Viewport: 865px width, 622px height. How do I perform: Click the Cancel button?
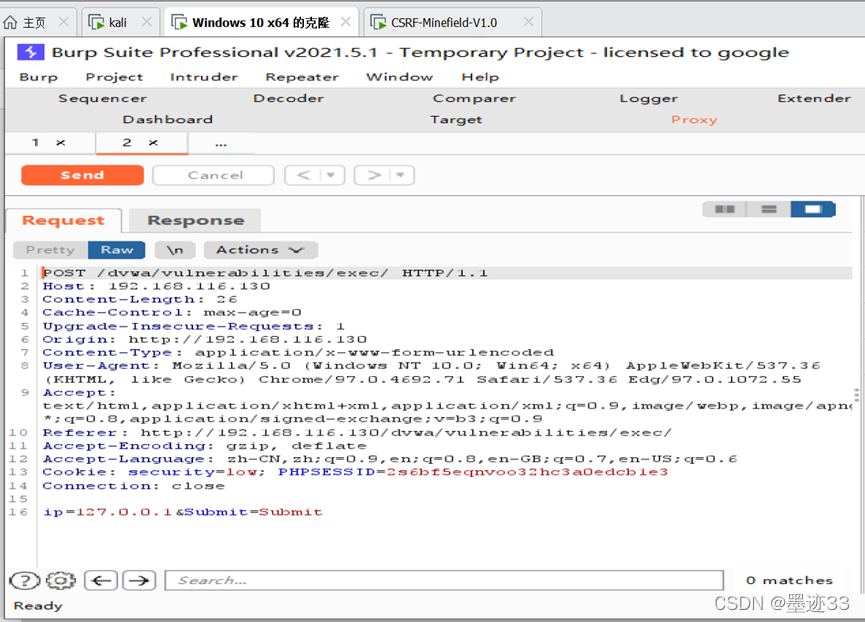(213, 175)
